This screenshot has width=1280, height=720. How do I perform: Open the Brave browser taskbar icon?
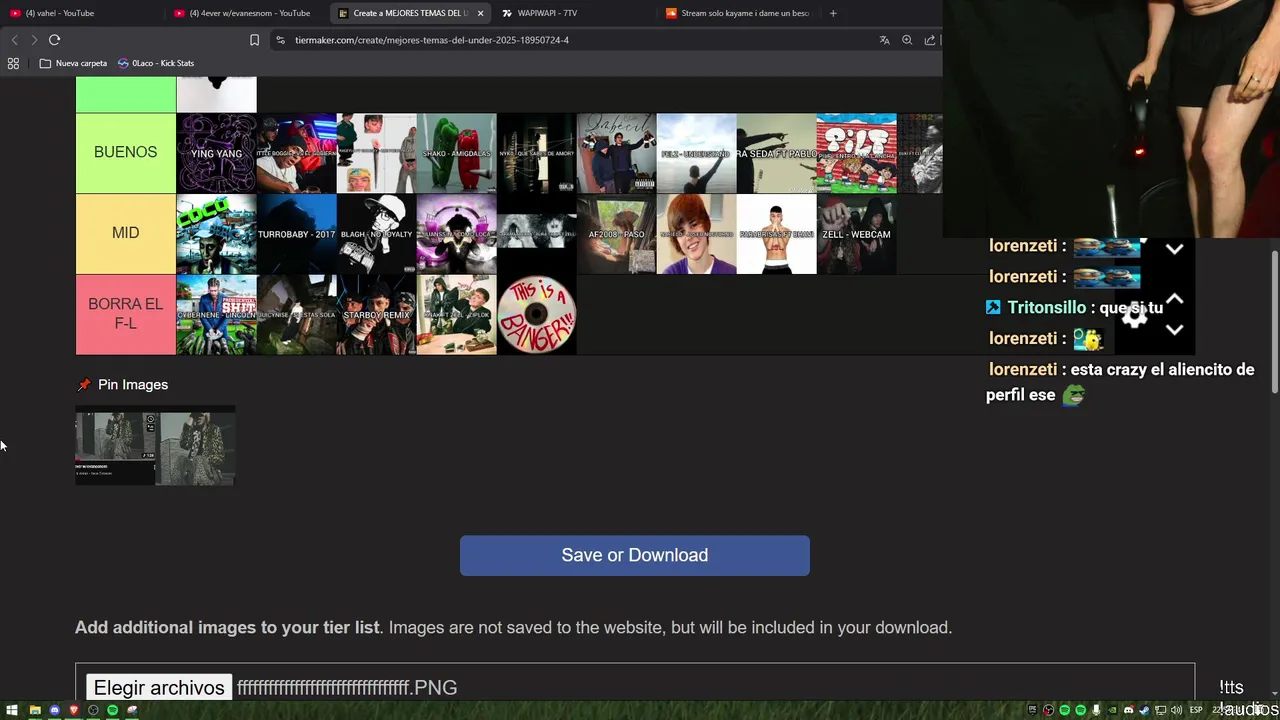pos(73,710)
